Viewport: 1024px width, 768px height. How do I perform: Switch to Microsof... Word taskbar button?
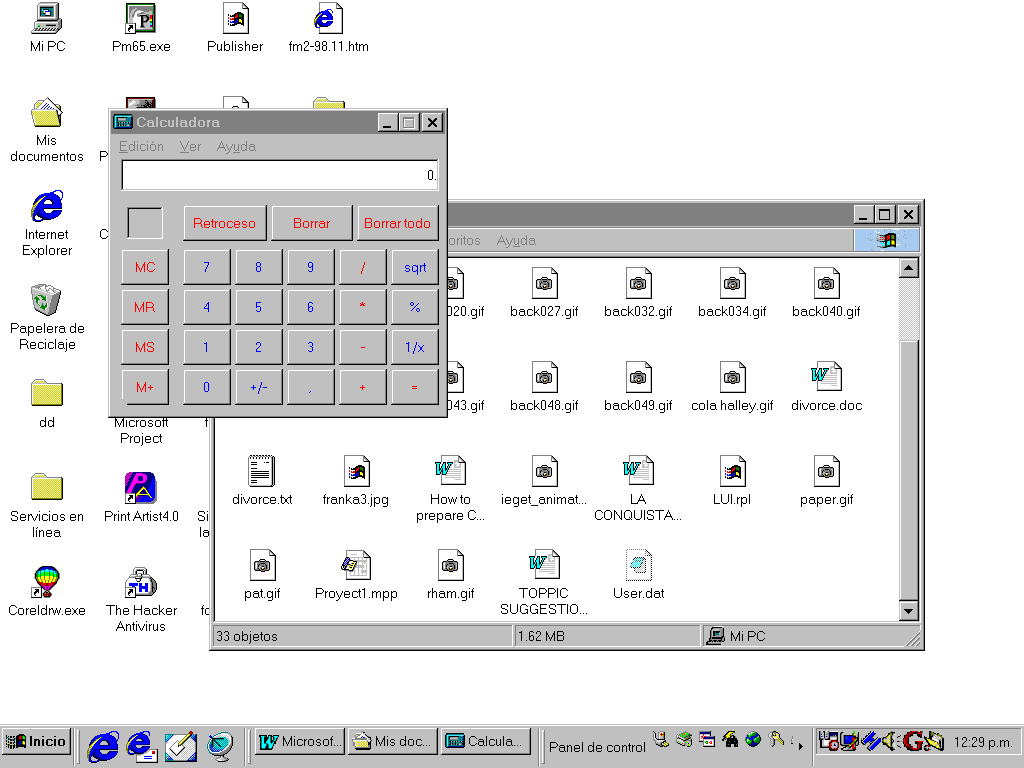coord(300,741)
